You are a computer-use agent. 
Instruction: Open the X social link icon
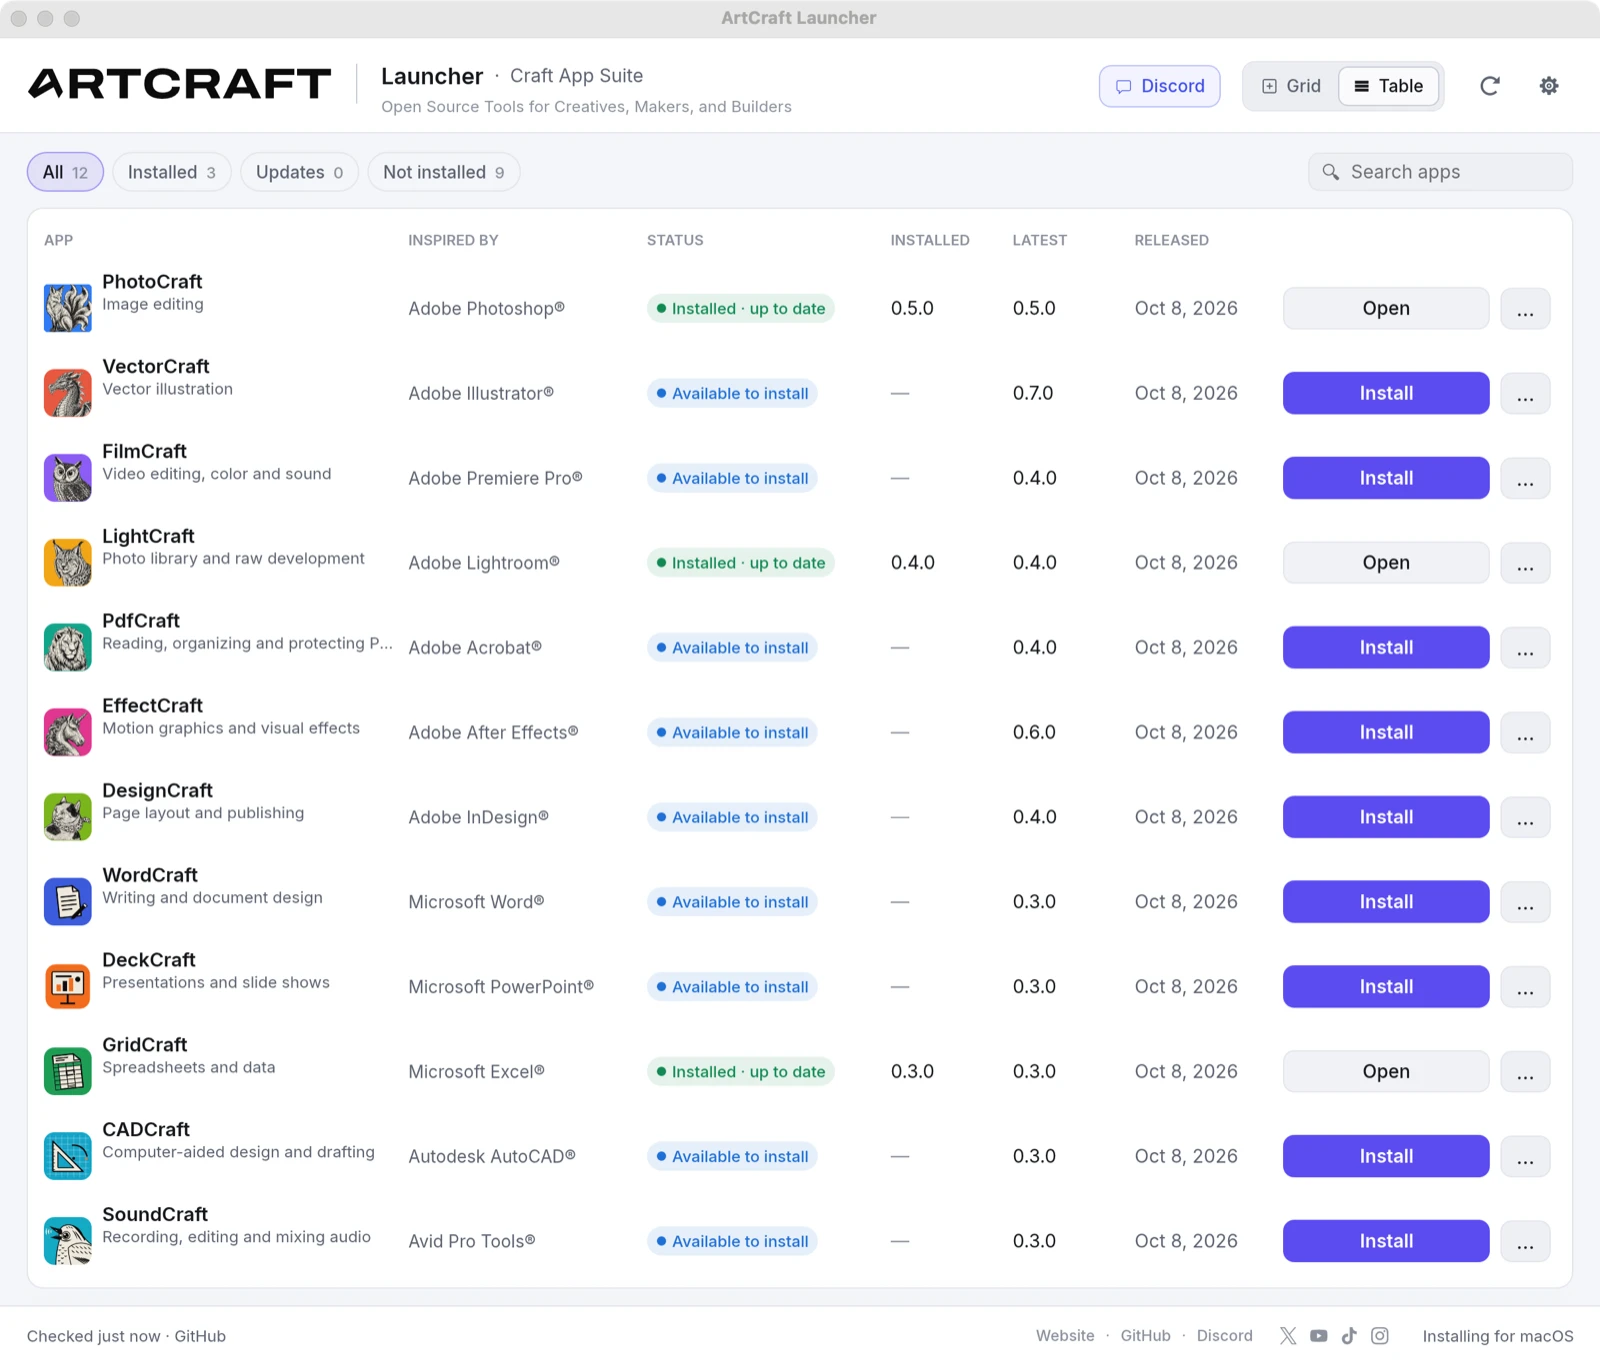tap(1288, 1336)
